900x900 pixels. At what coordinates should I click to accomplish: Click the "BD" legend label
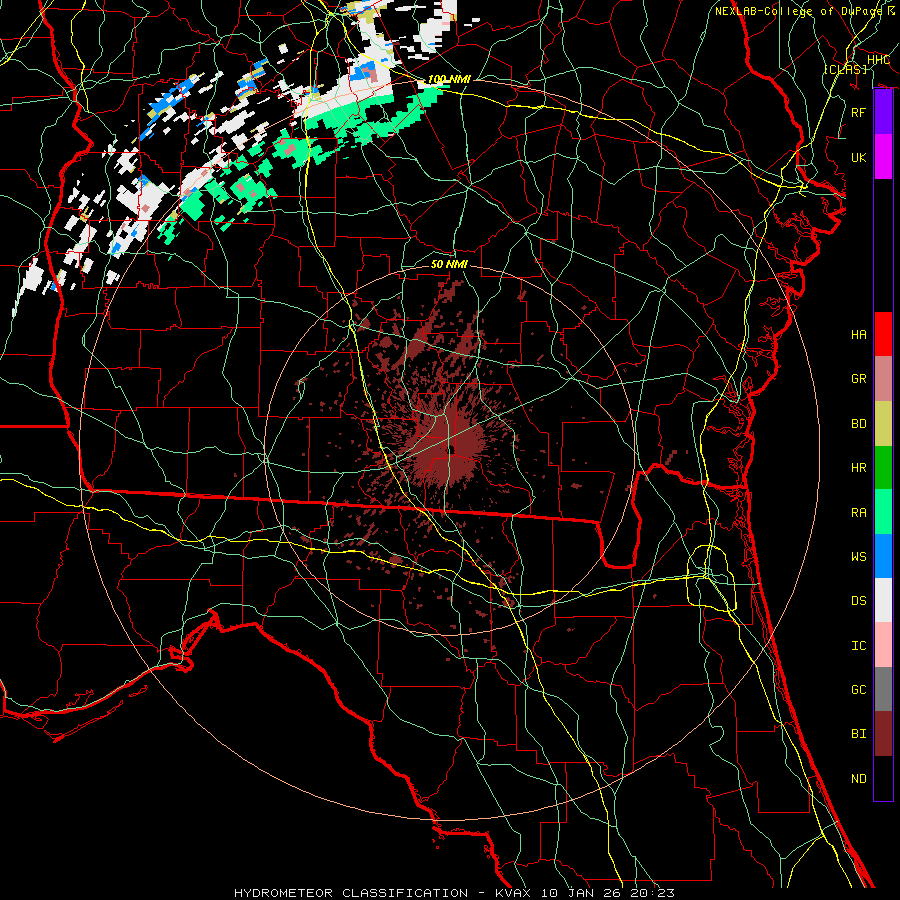click(x=859, y=424)
